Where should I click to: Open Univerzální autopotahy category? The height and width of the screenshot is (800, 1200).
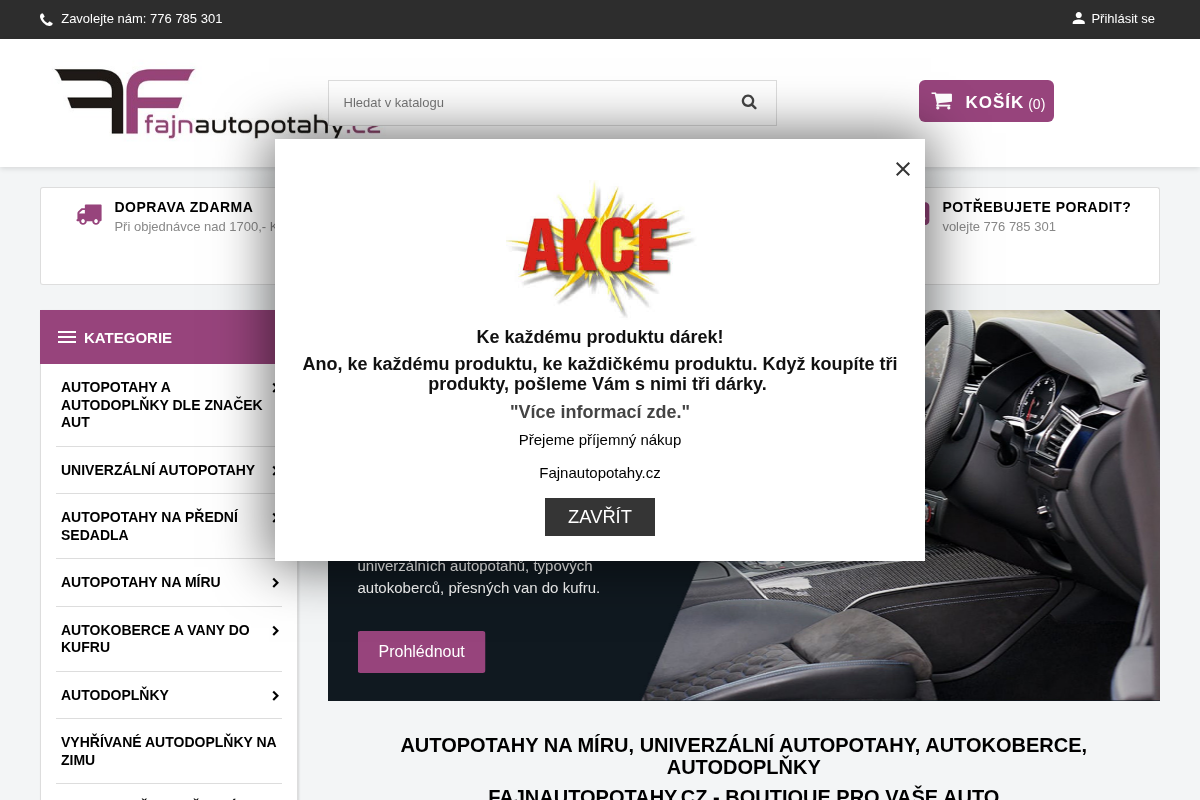pyautogui.click(x=158, y=470)
